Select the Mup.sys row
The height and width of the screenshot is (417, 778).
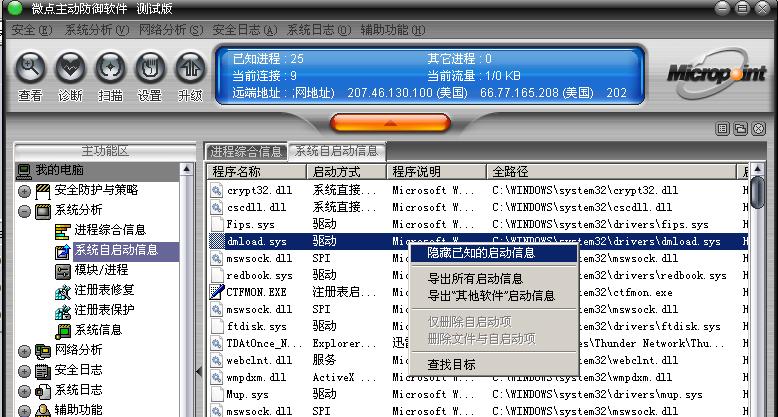478,395
